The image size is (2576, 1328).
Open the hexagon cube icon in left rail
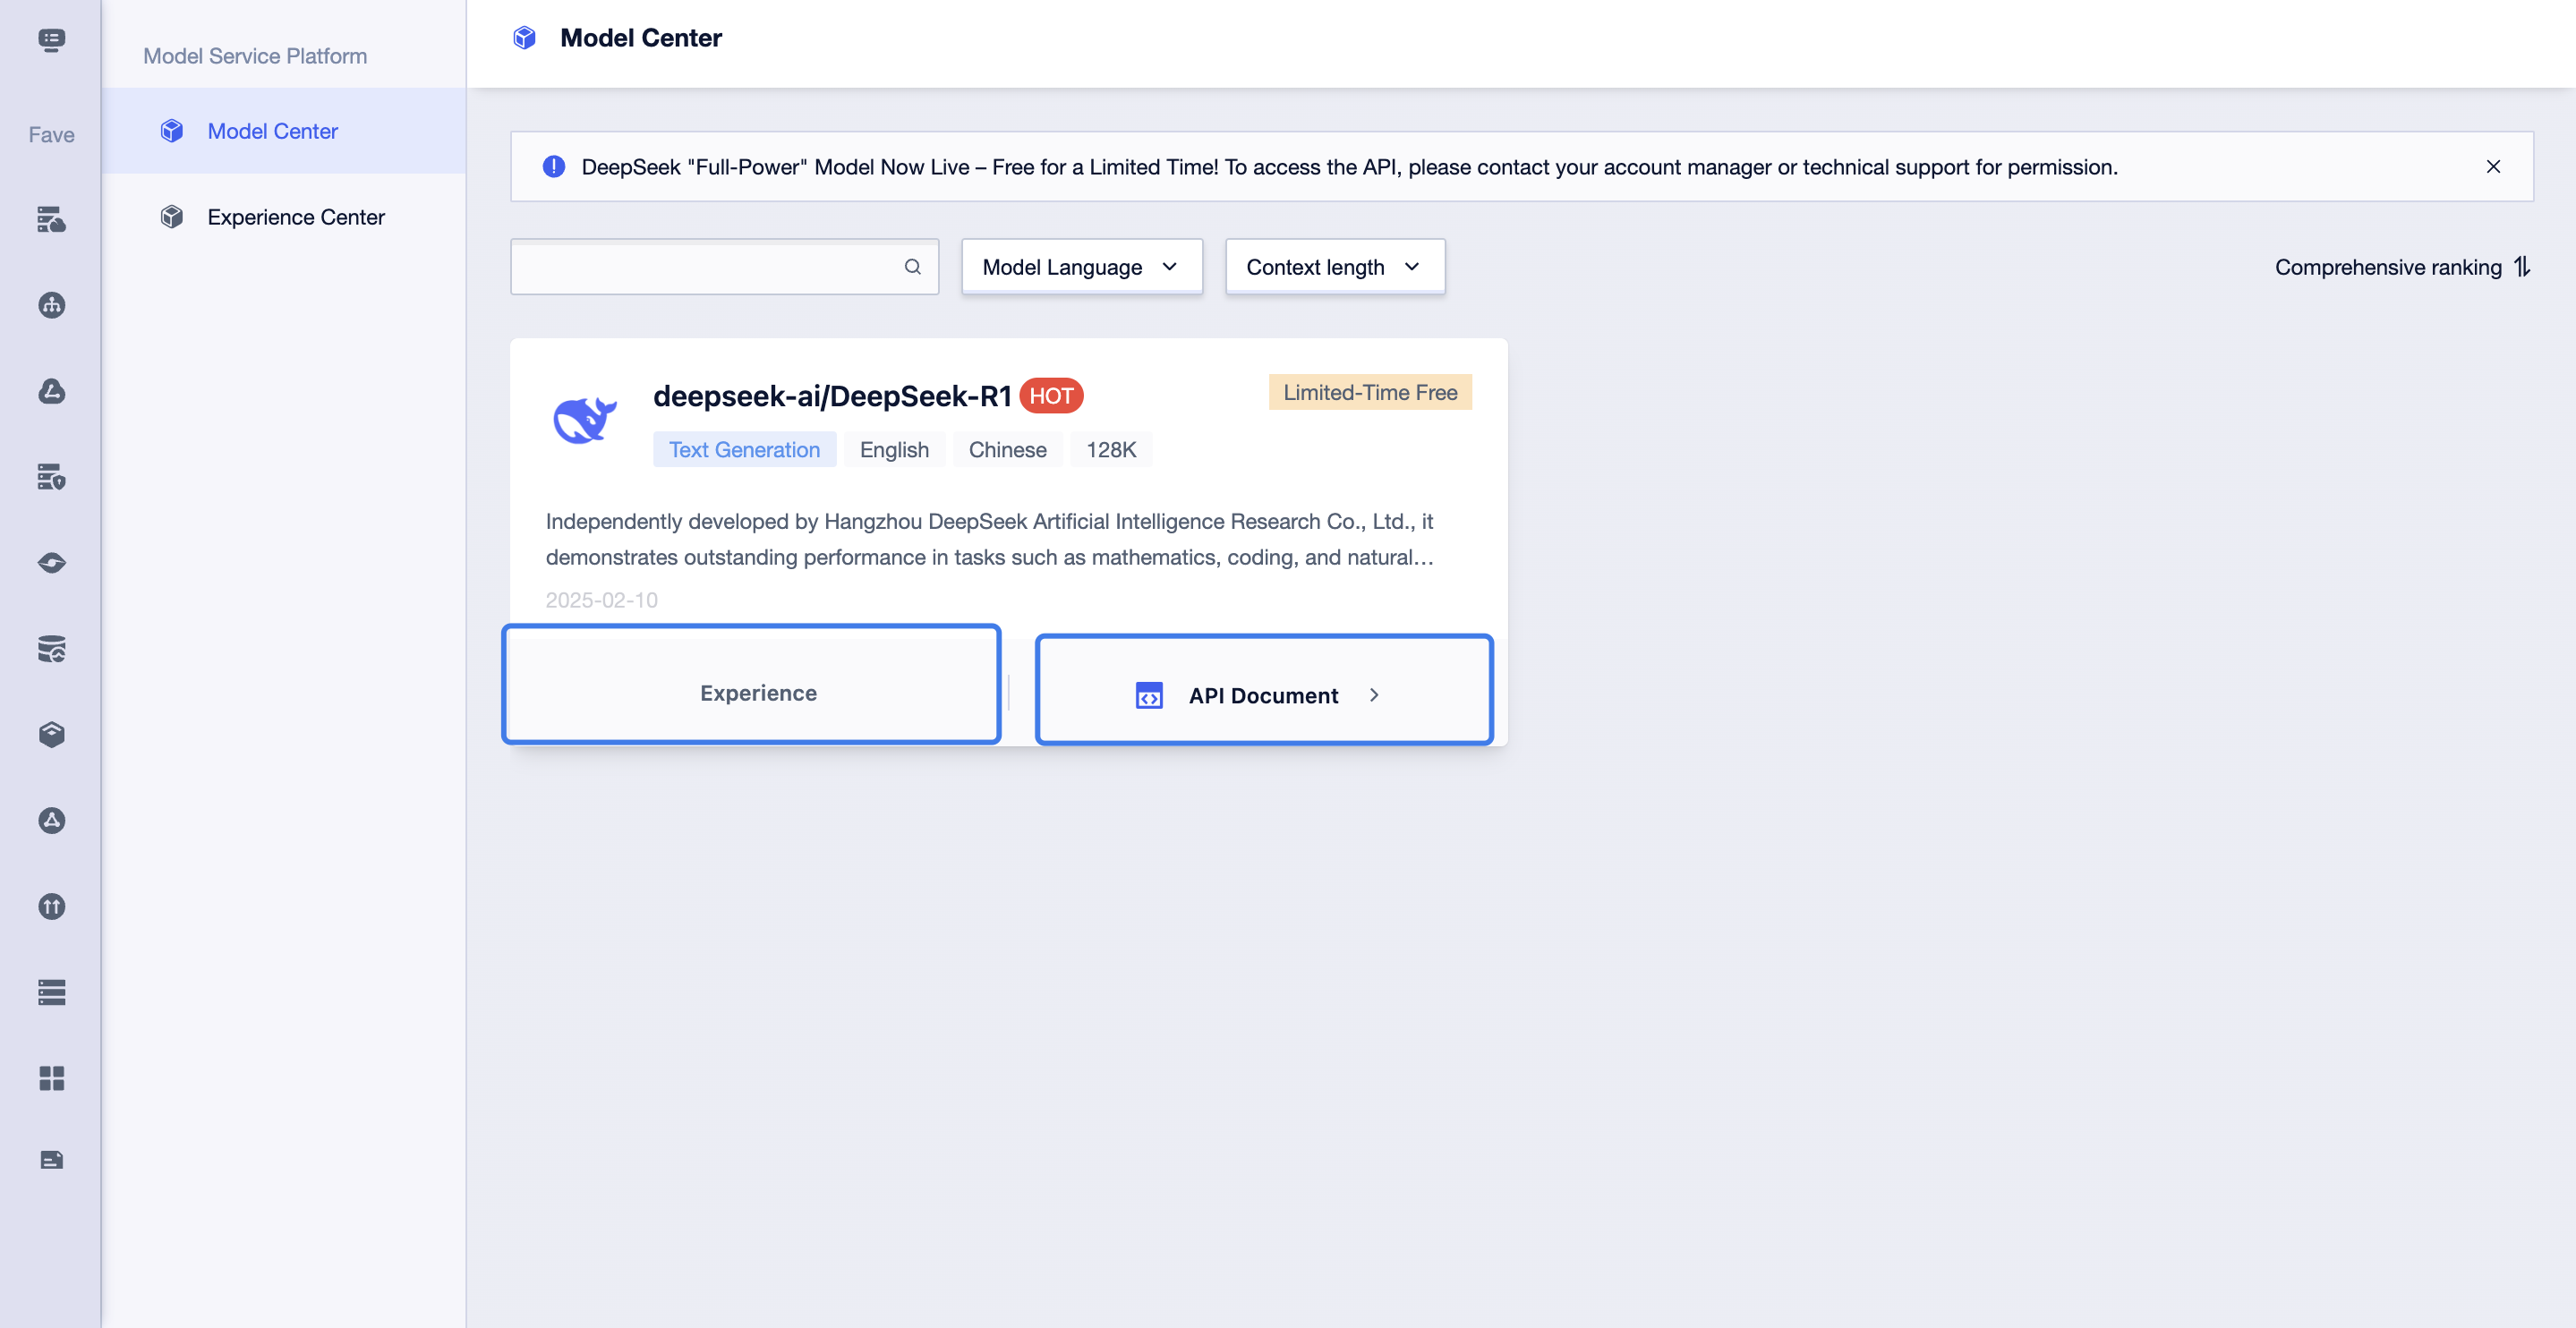coord(51,735)
